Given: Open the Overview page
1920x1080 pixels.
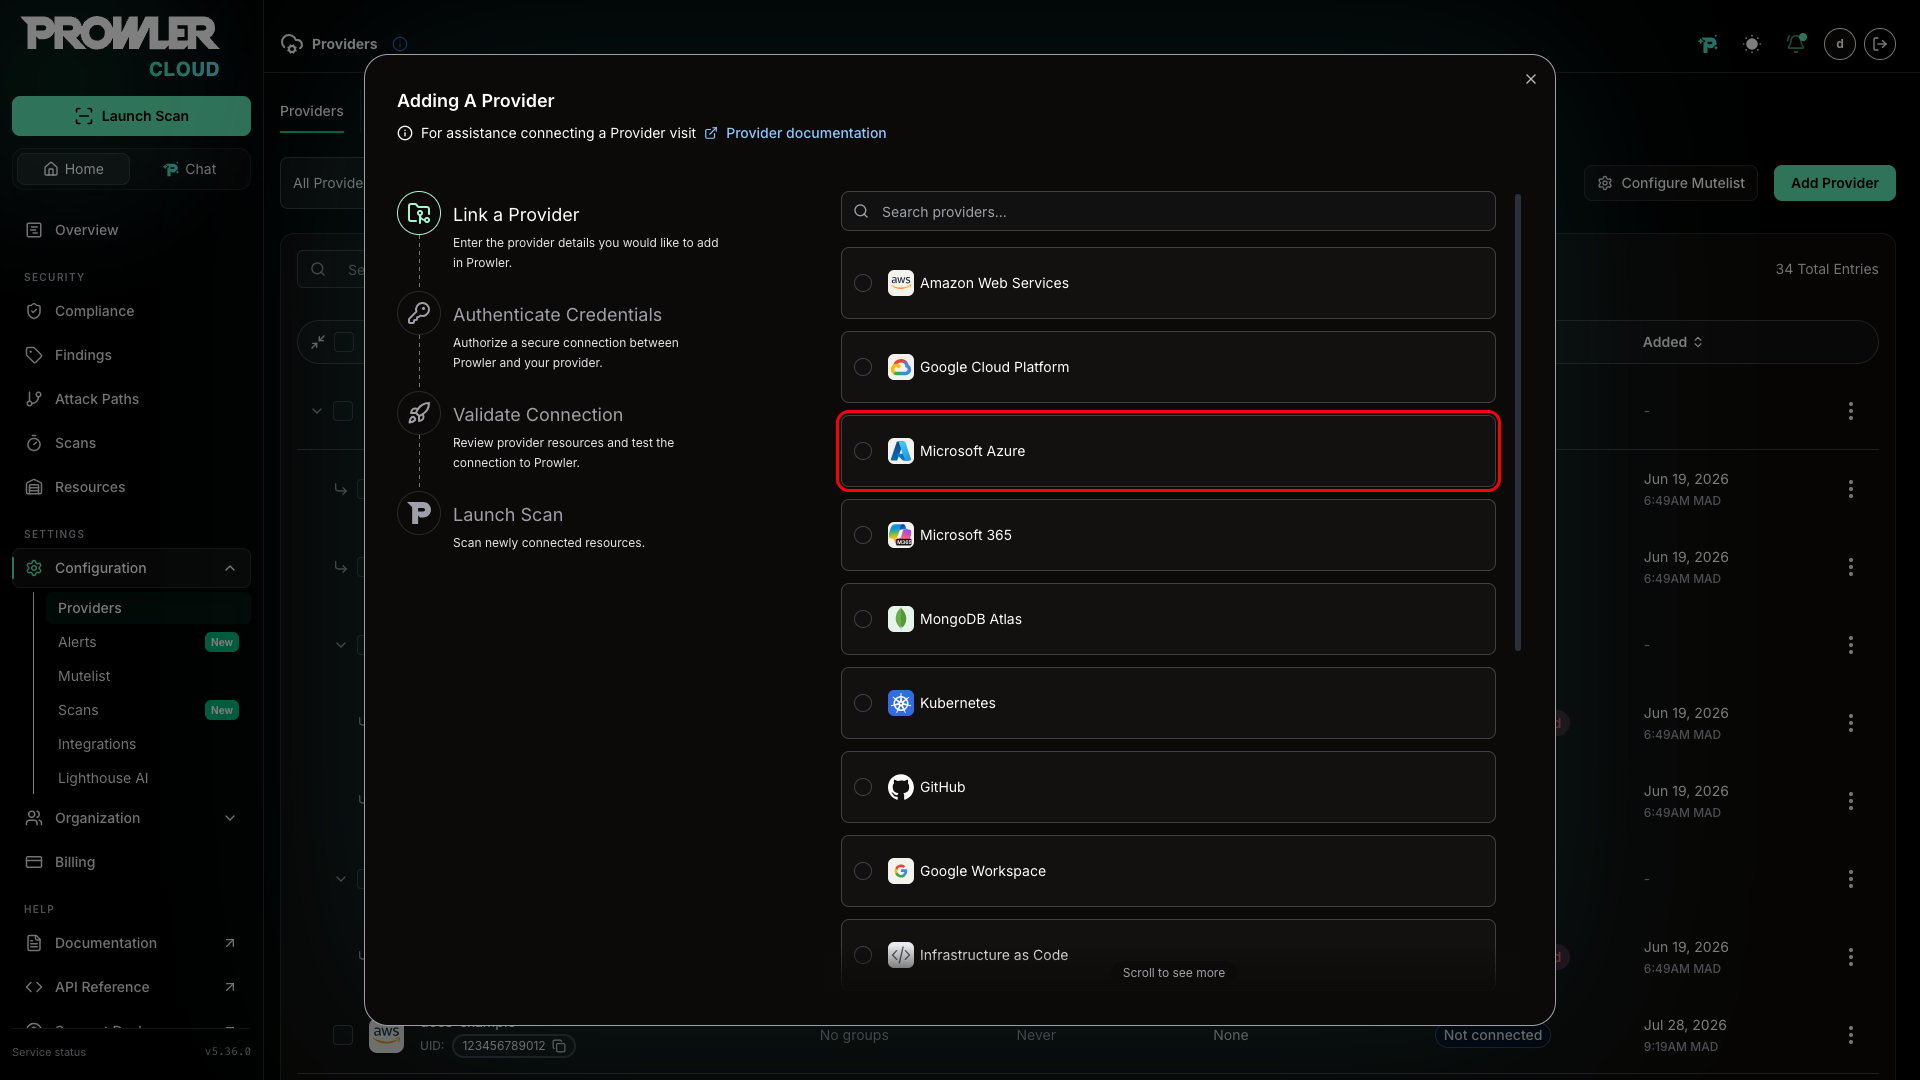Looking at the screenshot, I should click(86, 230).
